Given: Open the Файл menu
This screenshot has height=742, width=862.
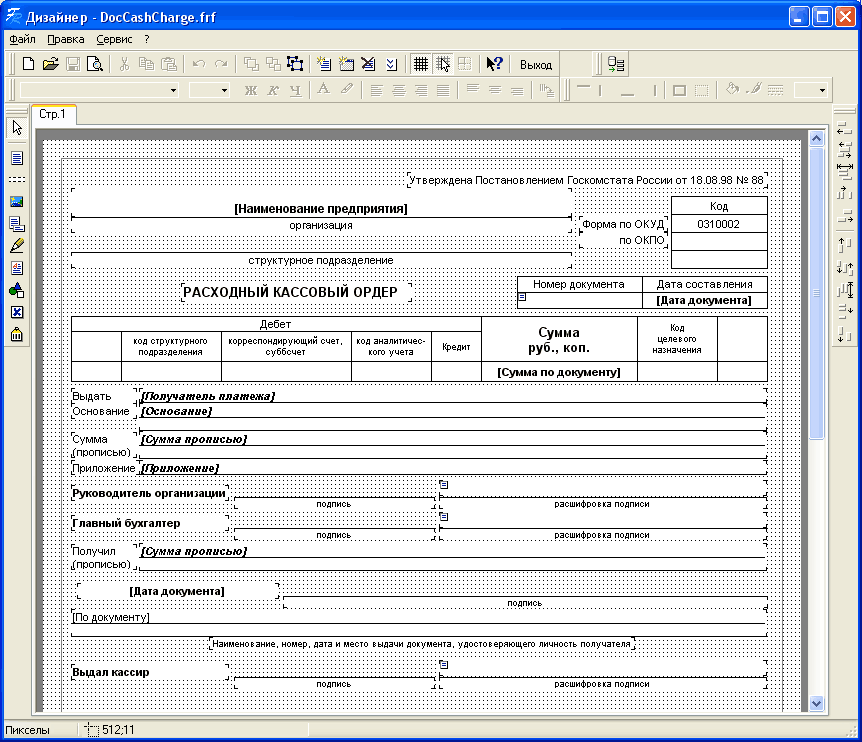Looking at the screenshot, I should pyautogui.click(x=22, y=39).
